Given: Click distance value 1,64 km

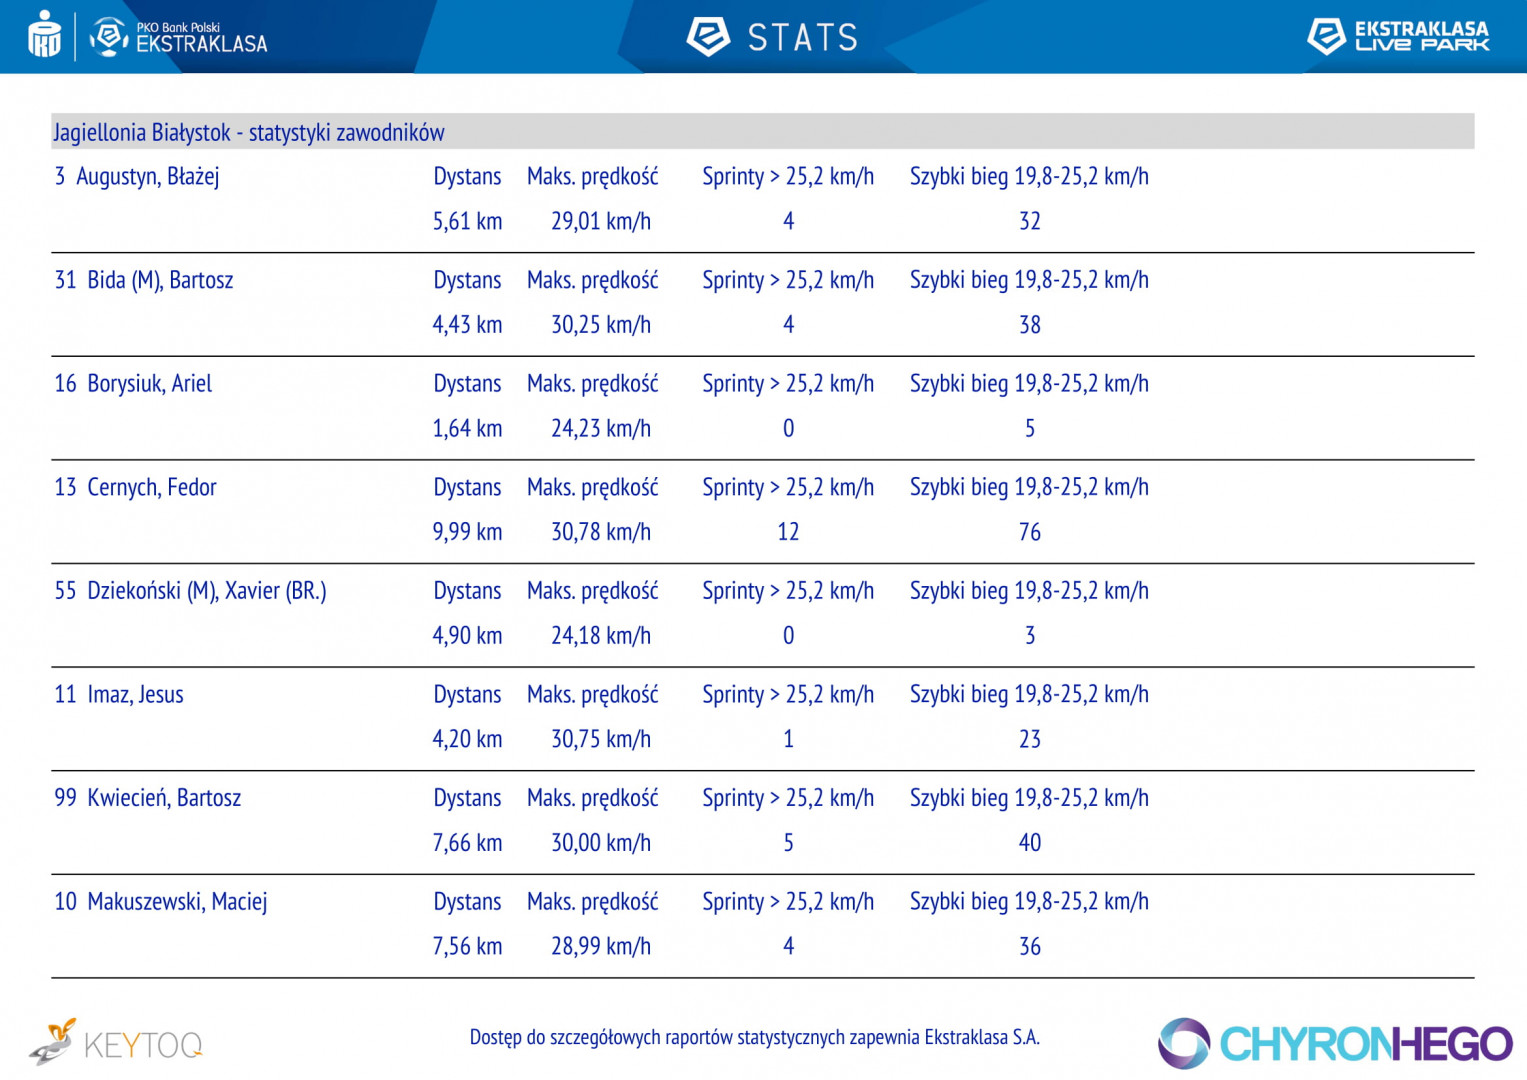Looking at the screenshot, I should [x=467, y=429].
